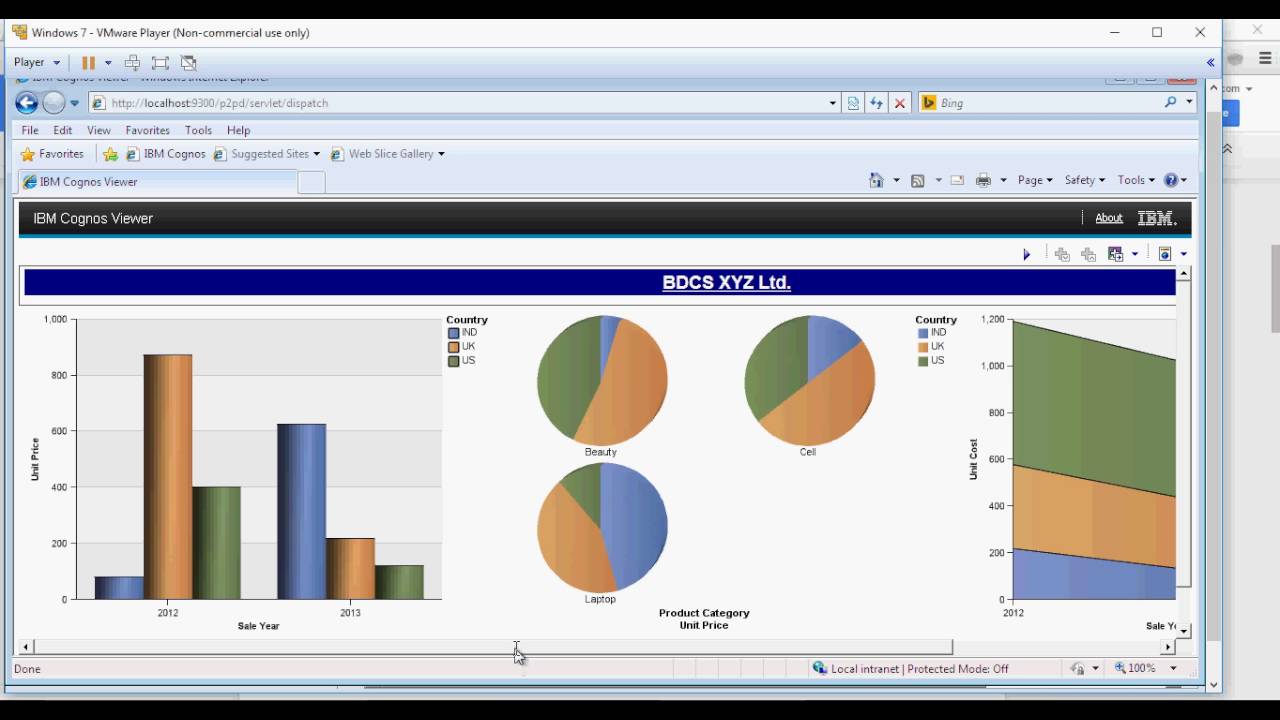Open a new blank tab
This screenshot has width=1280, height=720.
coord(312,182)
